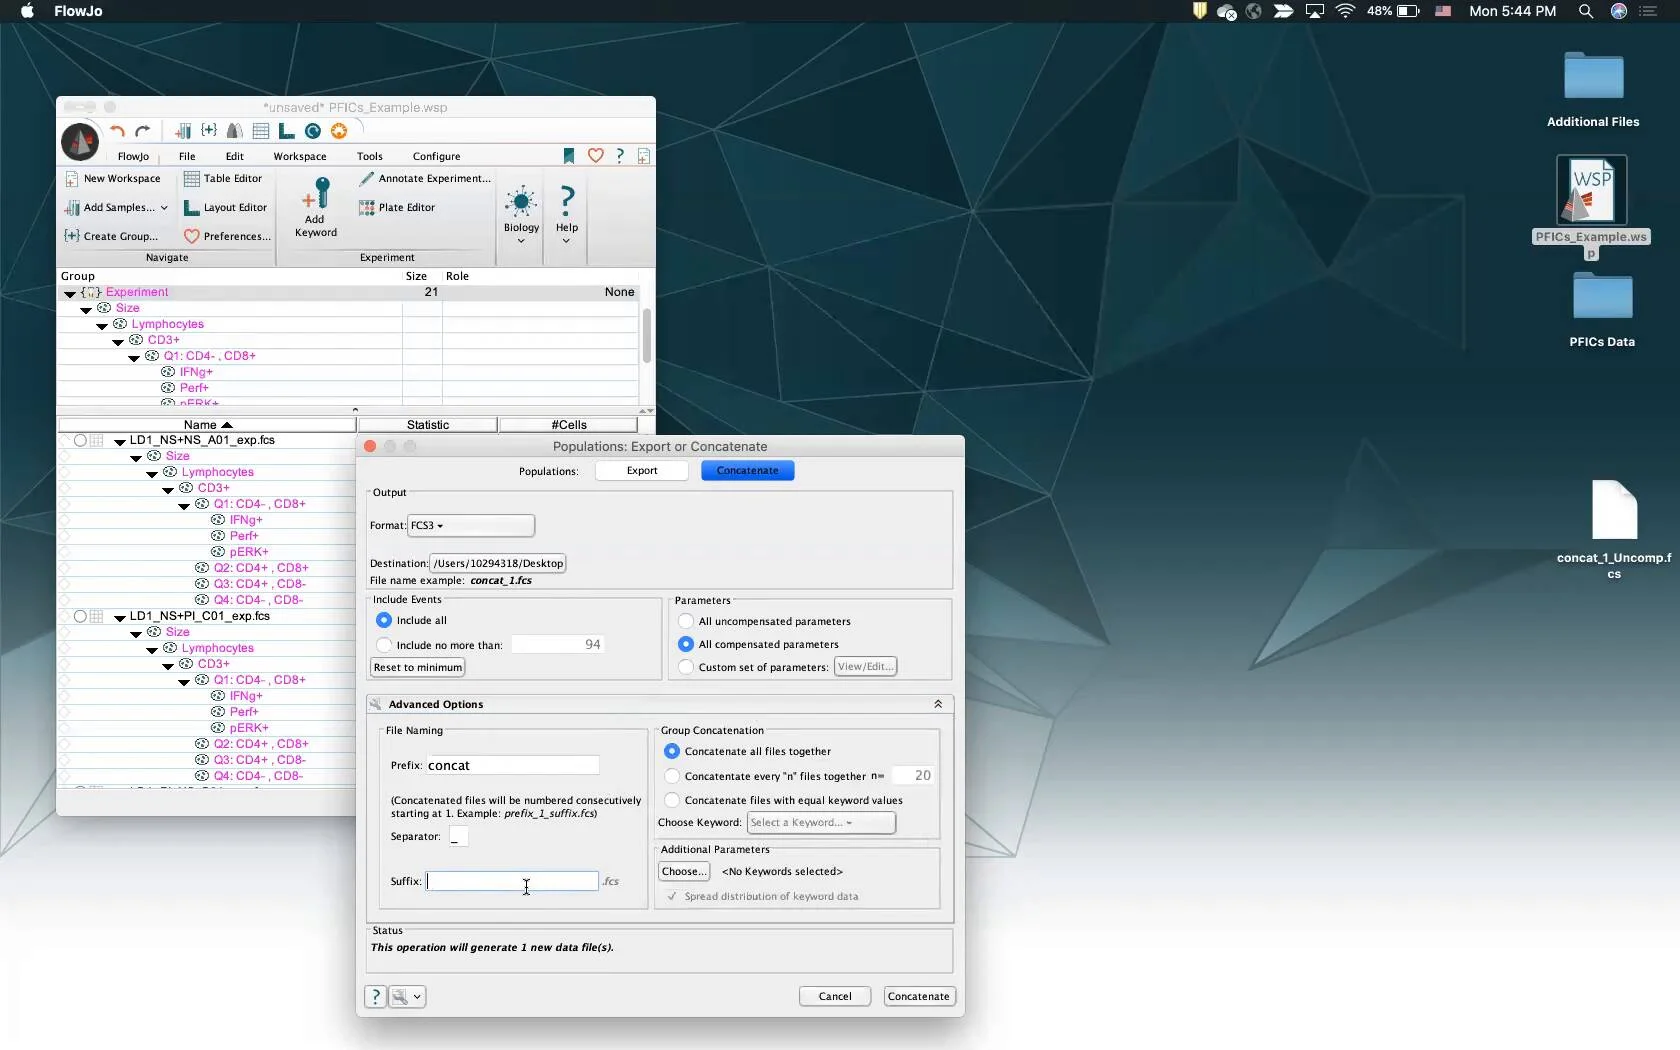Open macOS Spotlight search
1680x1050 pixels.
coord(1585,11)
